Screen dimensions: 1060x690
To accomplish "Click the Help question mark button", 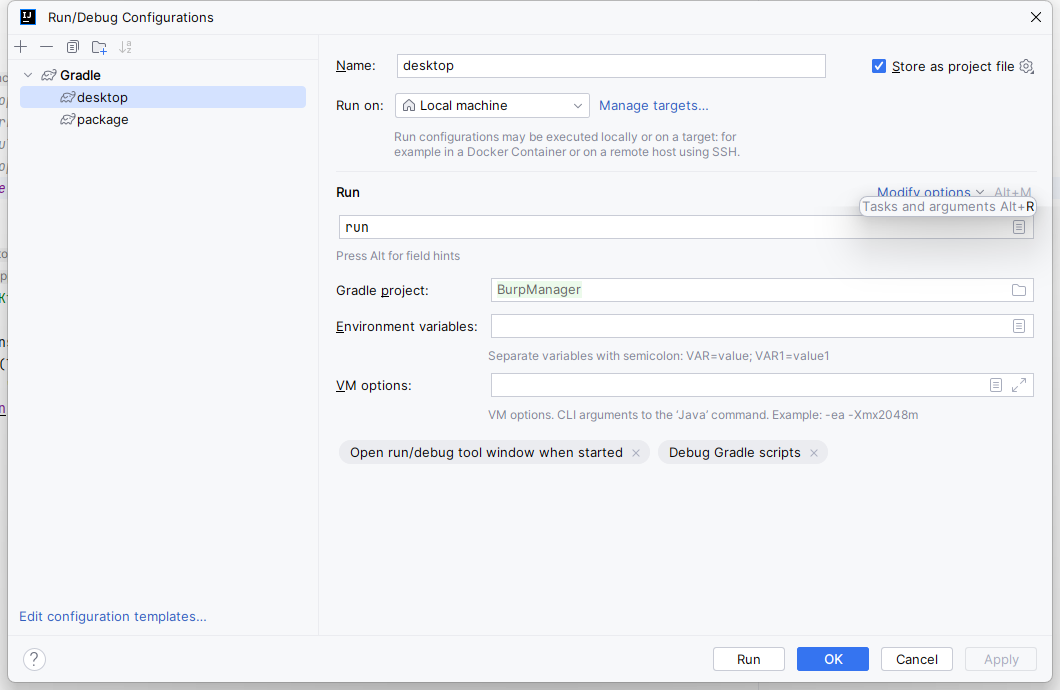I will pyautogui.click(x=34, y=659).
